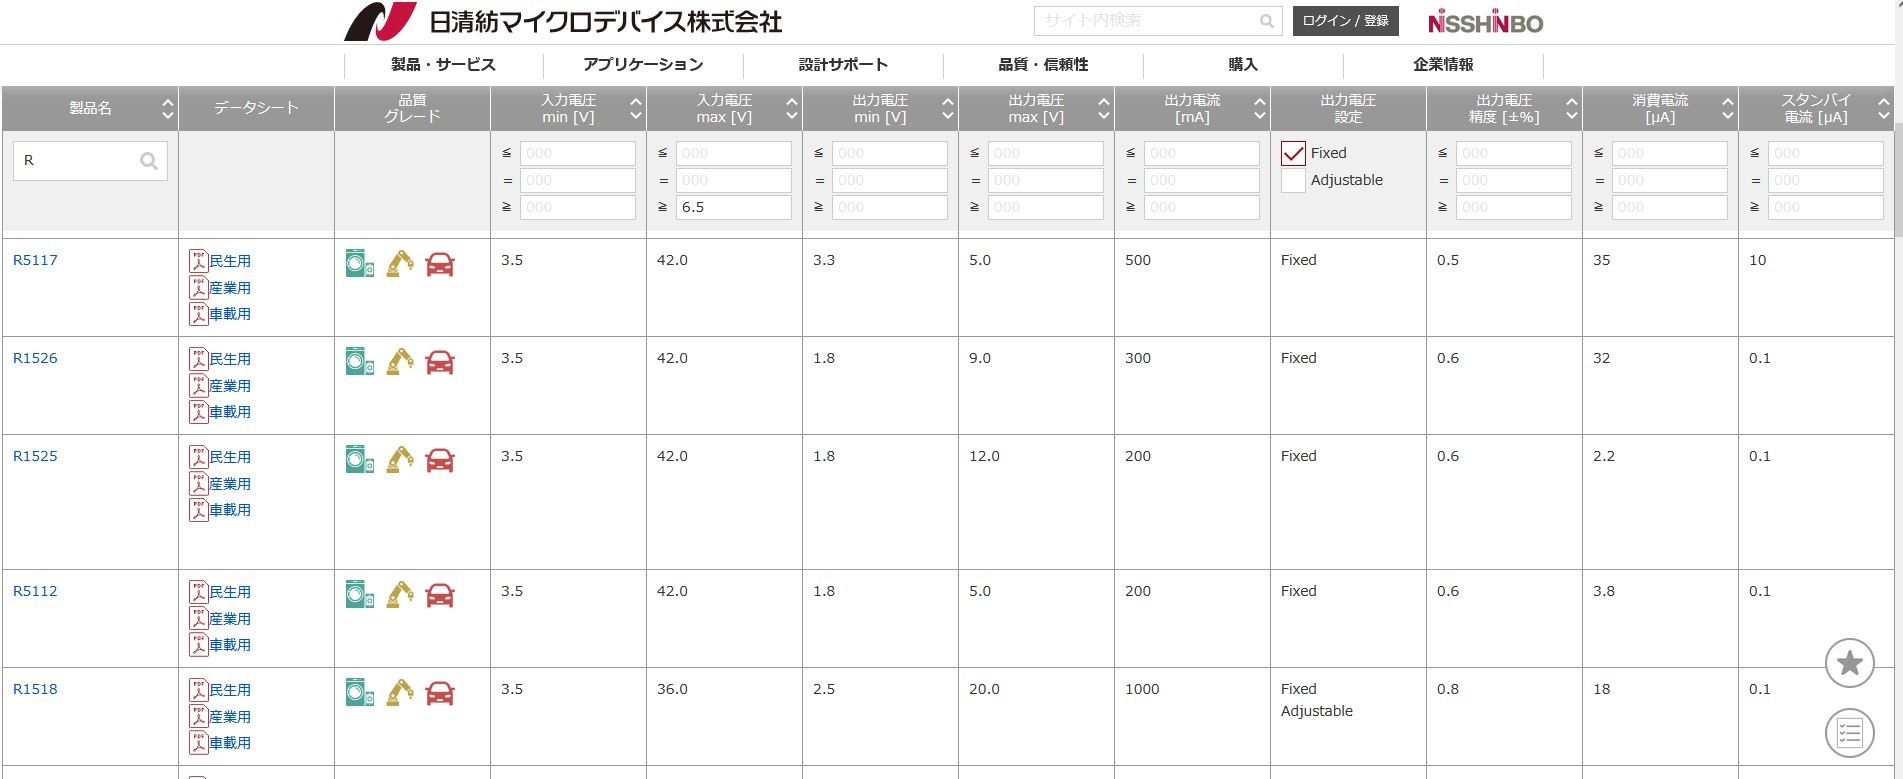Click the 出力電圧精度 = filter field
This screenshot has width=1903, height=779.
pos(1514,180)
